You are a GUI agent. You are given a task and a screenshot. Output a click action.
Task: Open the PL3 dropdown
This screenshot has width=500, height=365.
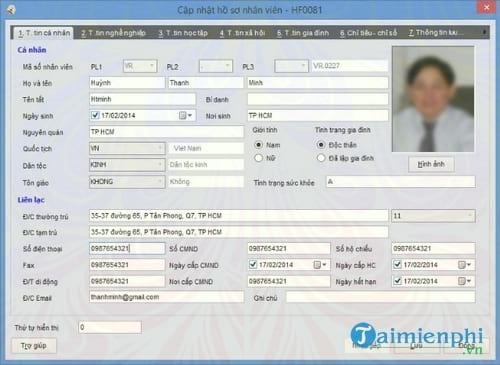point(291,66)
